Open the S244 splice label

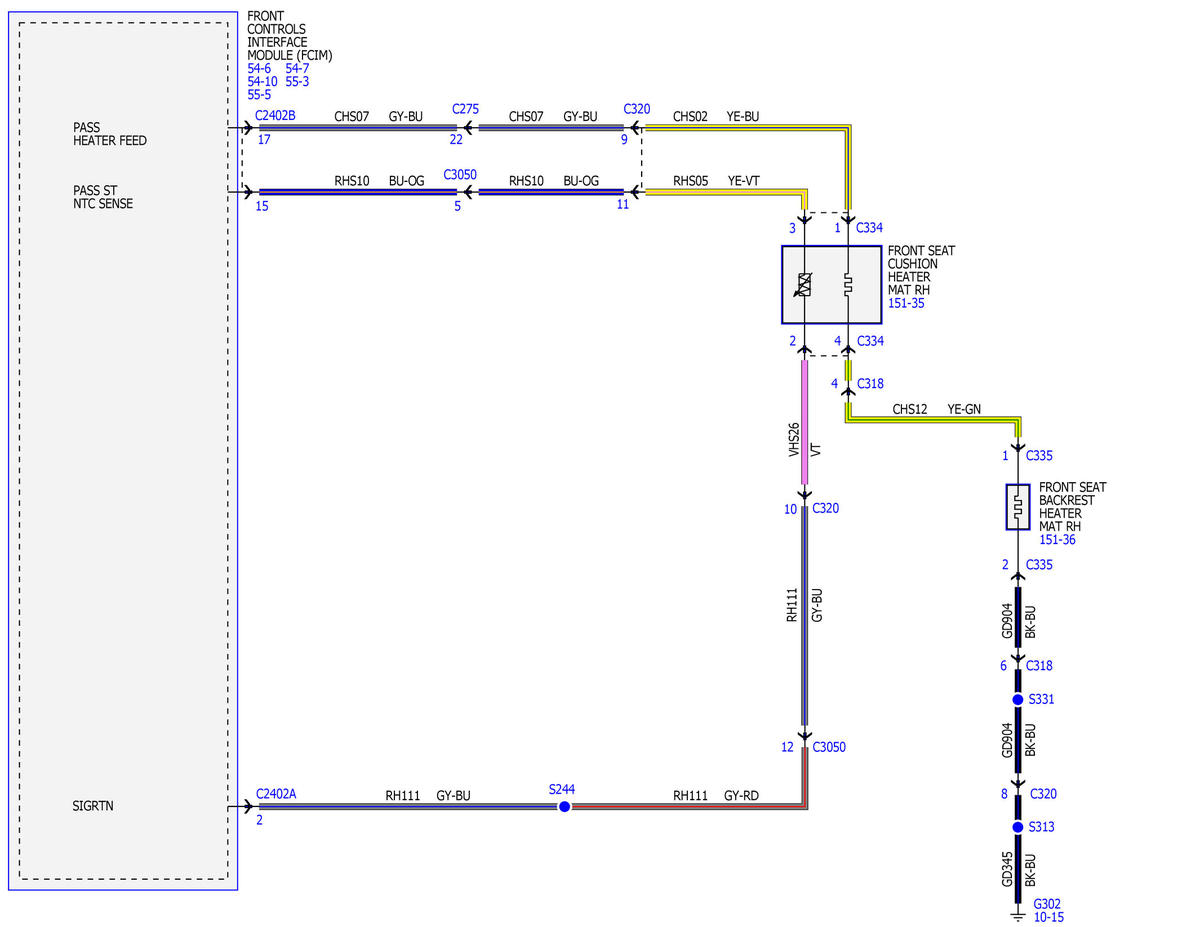[x=563, y=789]
